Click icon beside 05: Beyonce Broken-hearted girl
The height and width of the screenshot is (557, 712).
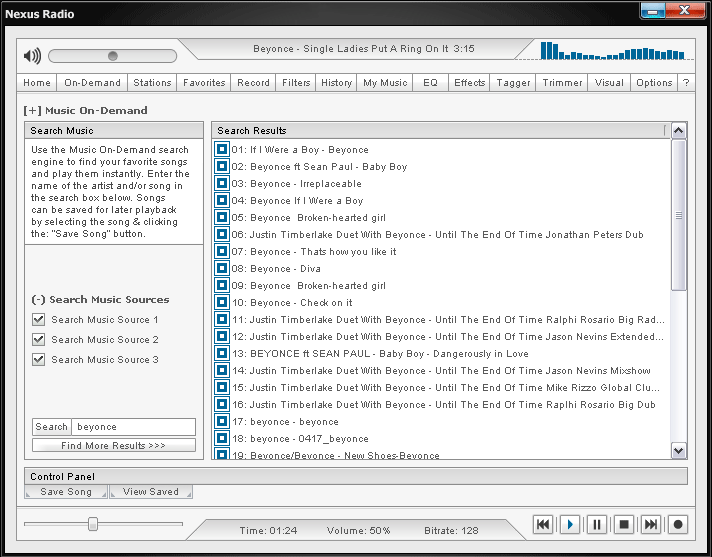click(222, 217)
